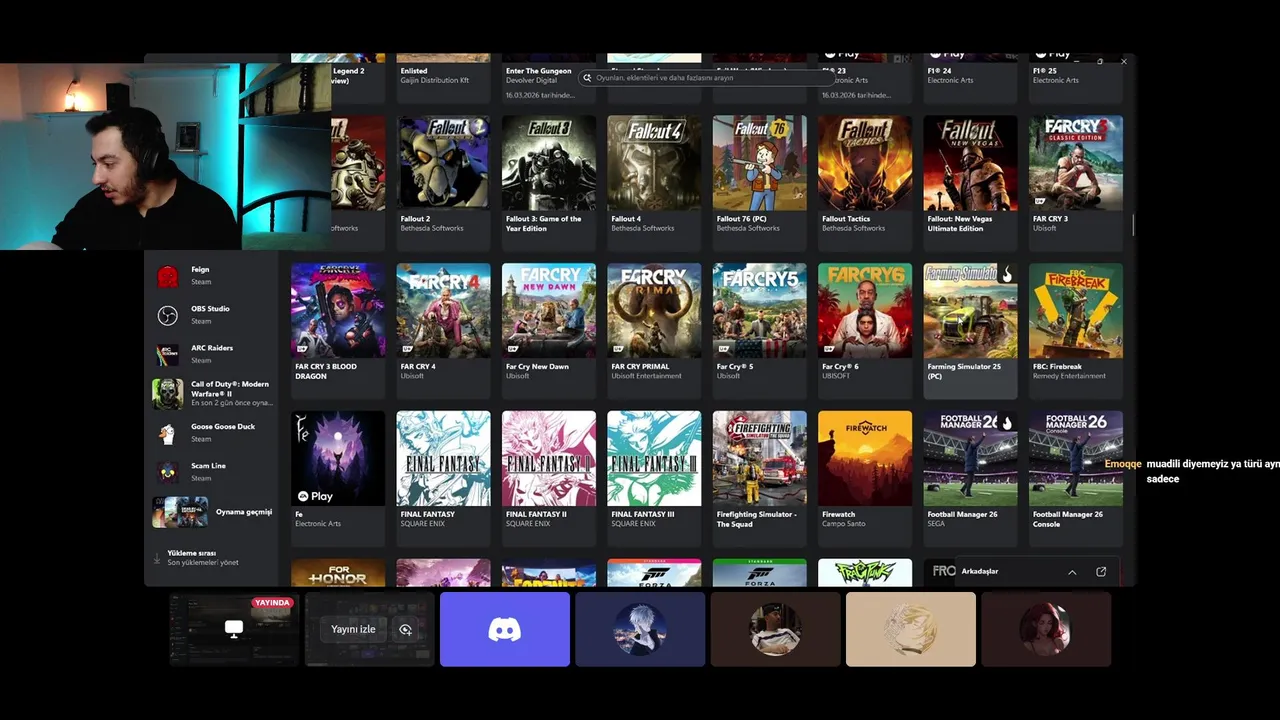This screenshot has width=1280, height=720.
Task: Click the library vertical scrollbar
Action: [x=1133, y=225]
